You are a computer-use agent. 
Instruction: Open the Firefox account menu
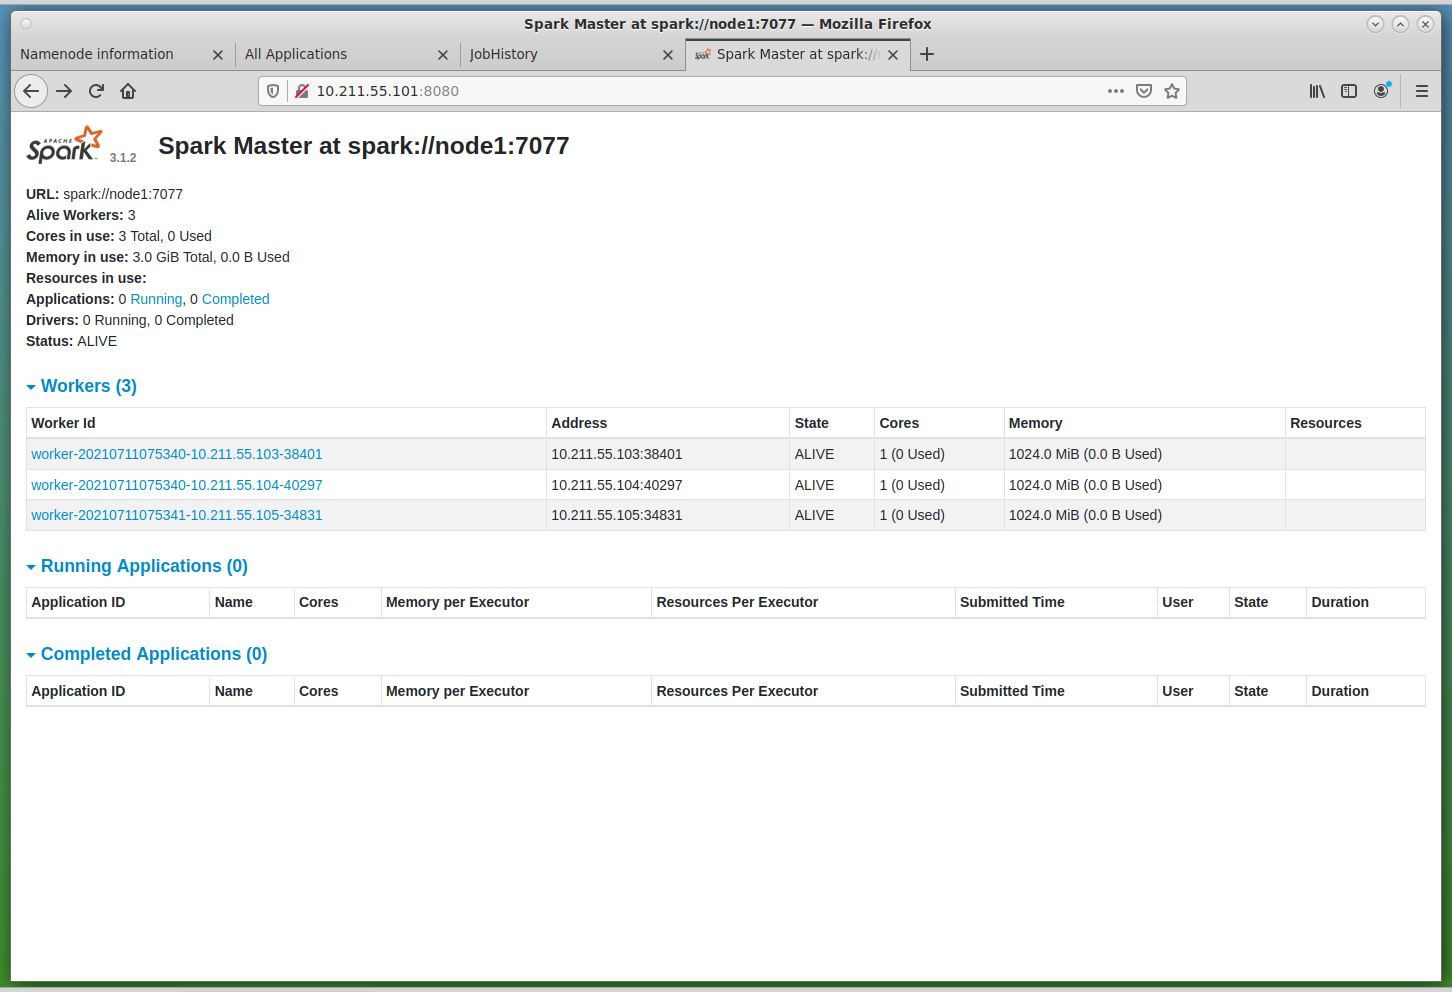pos(1381,91)
